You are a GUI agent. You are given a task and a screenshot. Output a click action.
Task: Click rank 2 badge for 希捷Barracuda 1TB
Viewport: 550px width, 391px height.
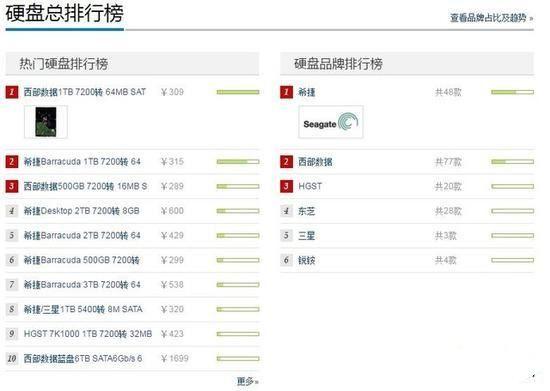point(12,162)
